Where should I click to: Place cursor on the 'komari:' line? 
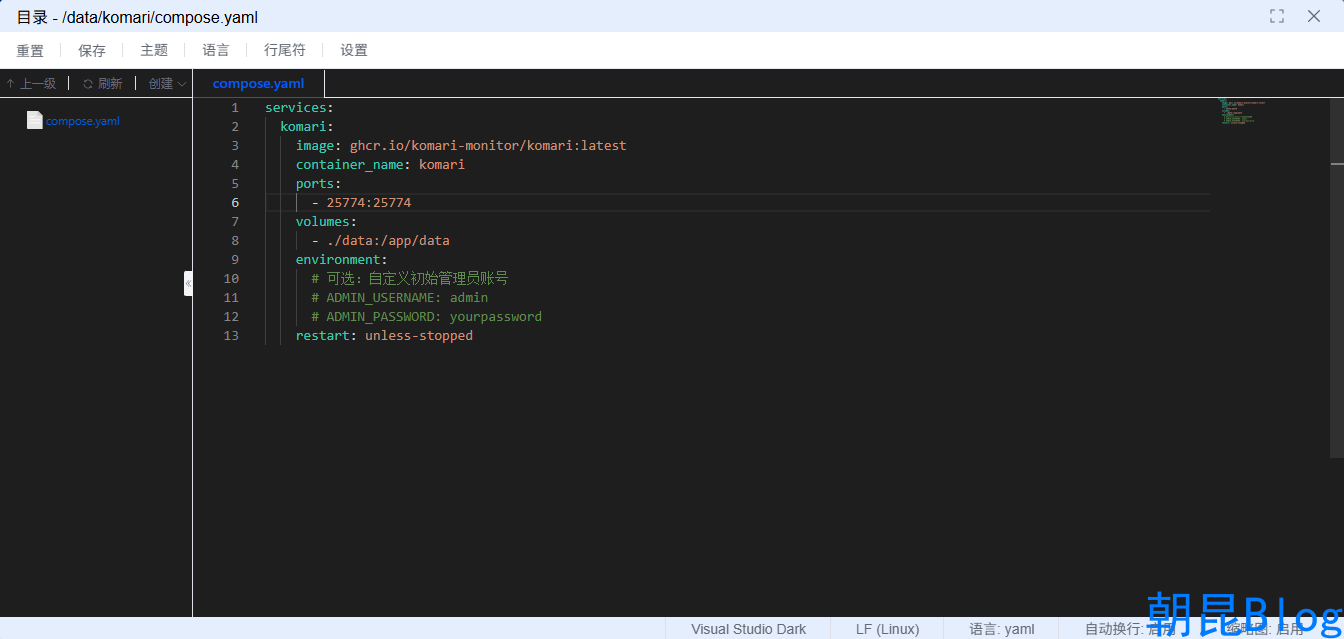coord(306,126)
